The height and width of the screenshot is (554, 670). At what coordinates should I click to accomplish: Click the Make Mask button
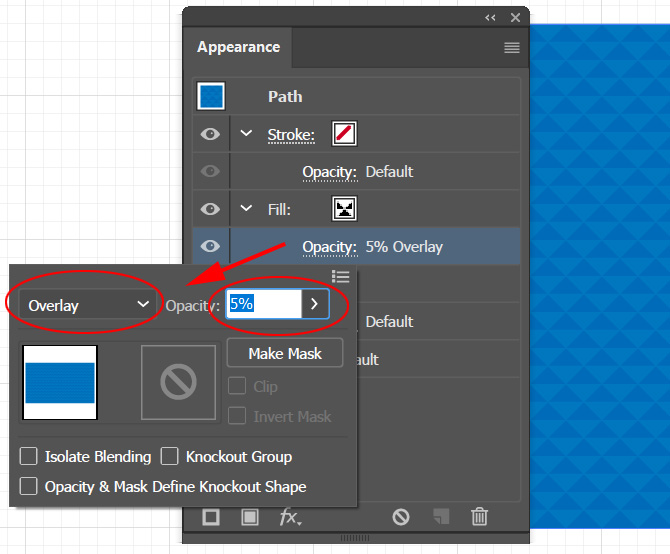tap(285, 353)
